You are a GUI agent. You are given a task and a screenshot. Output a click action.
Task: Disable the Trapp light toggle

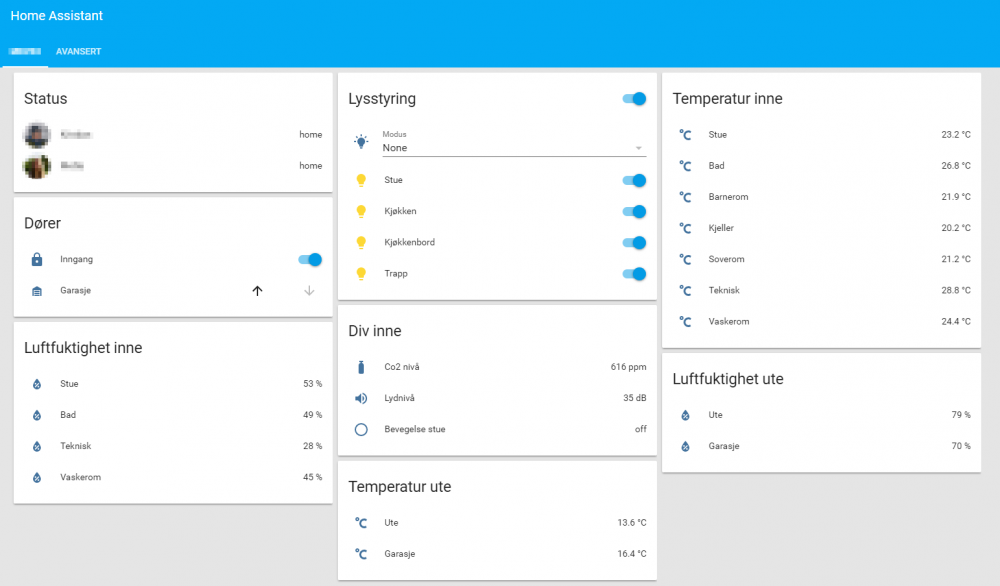click(x=634, y=274)
